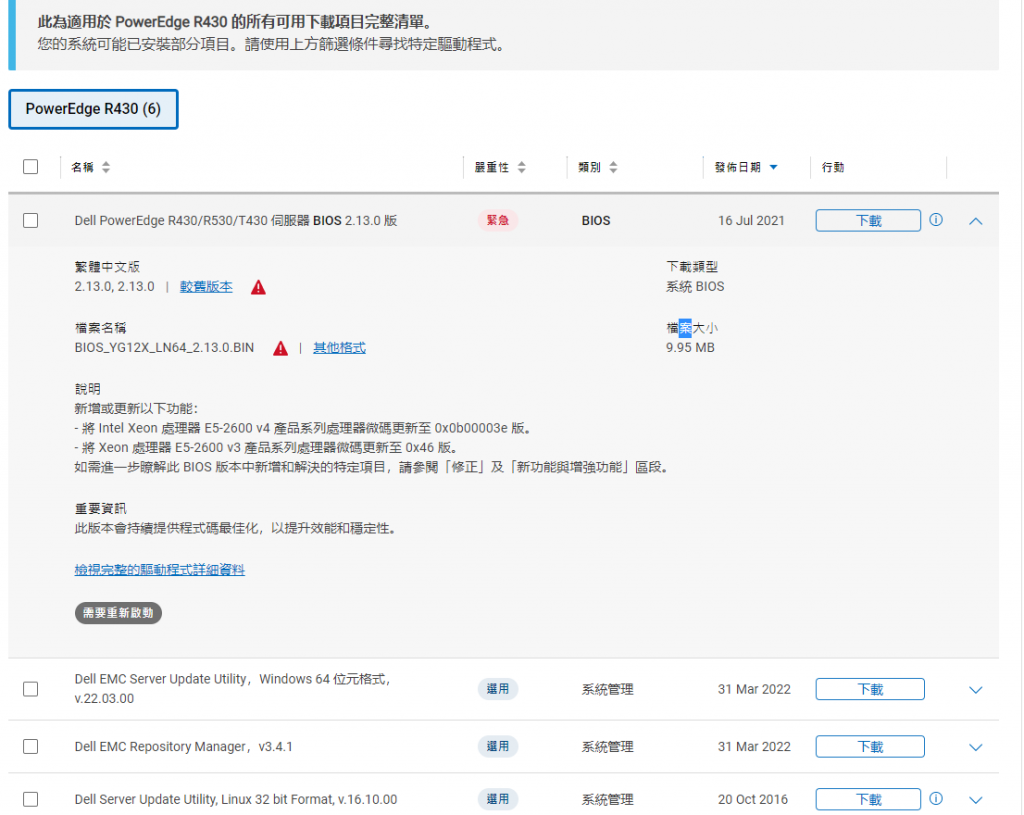Sort table by 嚴重性 column arrows
1024x815 pixels.
coord(521,167)
